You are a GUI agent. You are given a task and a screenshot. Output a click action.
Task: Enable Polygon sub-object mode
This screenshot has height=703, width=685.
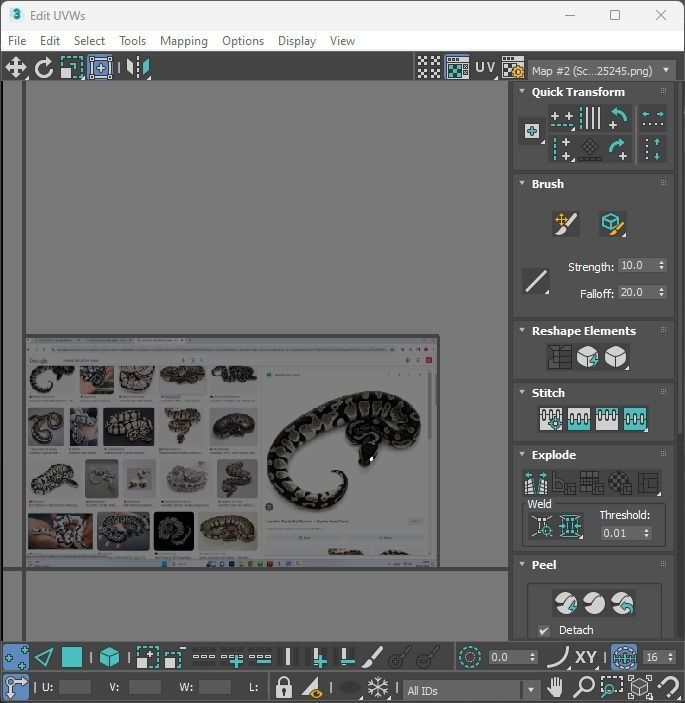click(x=72, y=657)
